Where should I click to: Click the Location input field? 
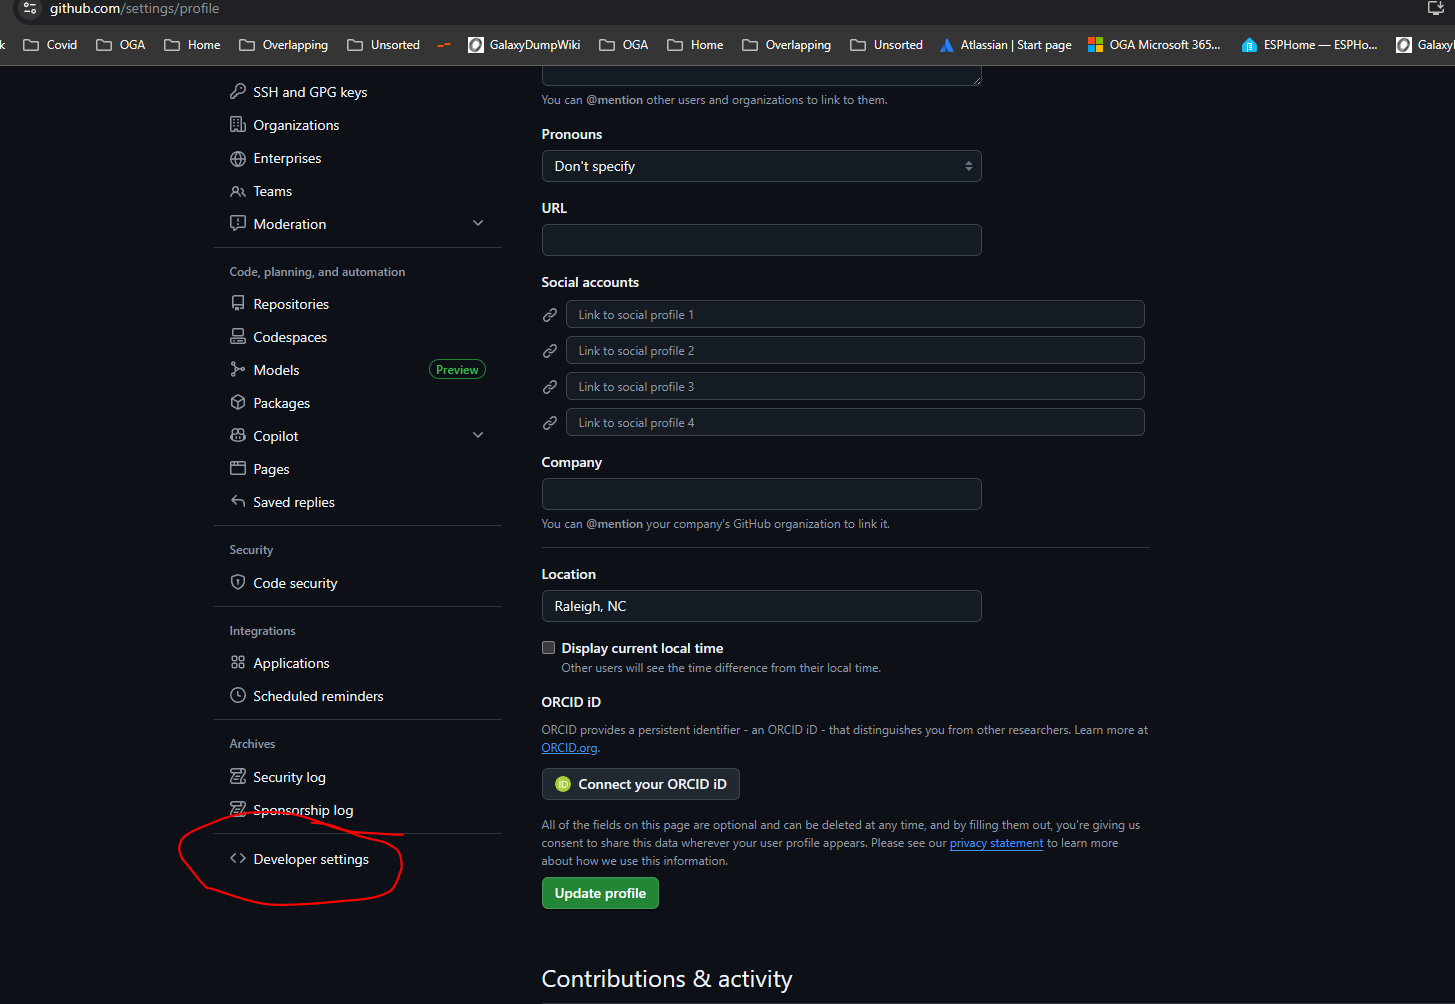pyautogui.click(x=761, y=606)
